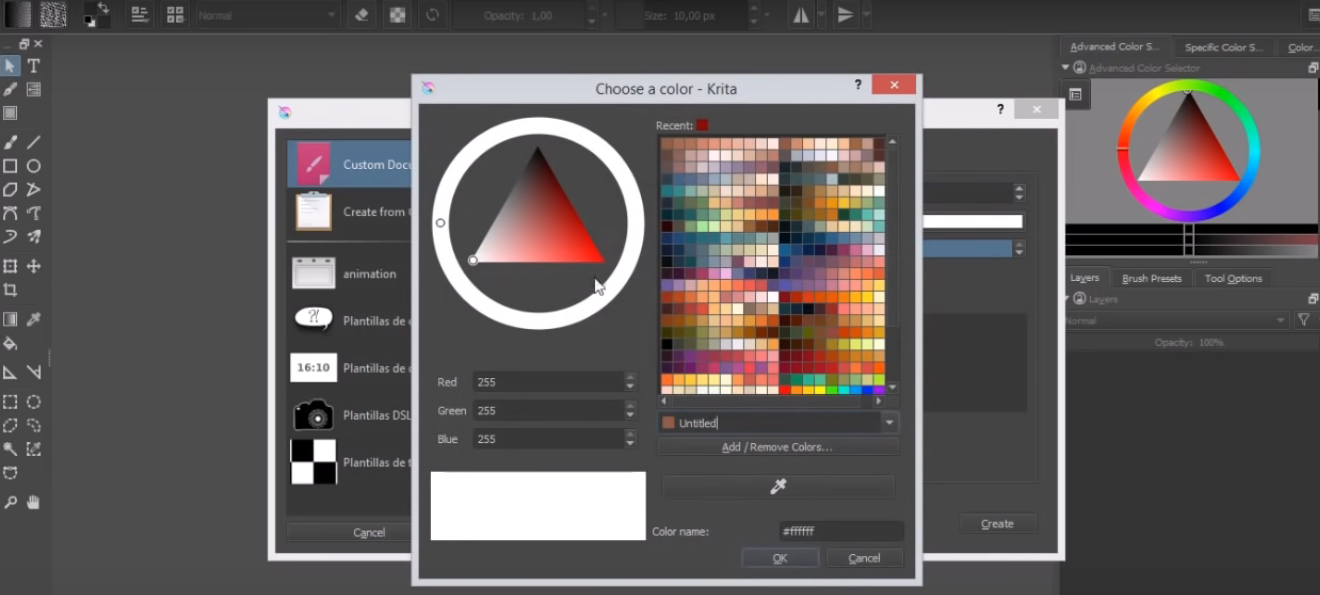Image resolution: width=1320 pixels, height=595 pixels.
Task: Toggle the vertical mirror tool
Action: 846,15
